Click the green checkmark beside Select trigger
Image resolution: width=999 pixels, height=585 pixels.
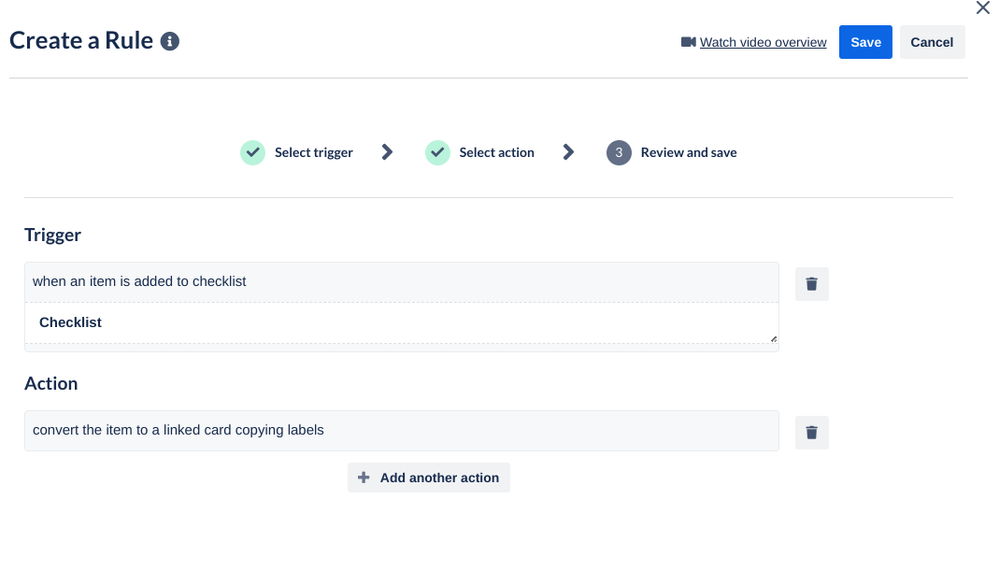coord(252,152)
